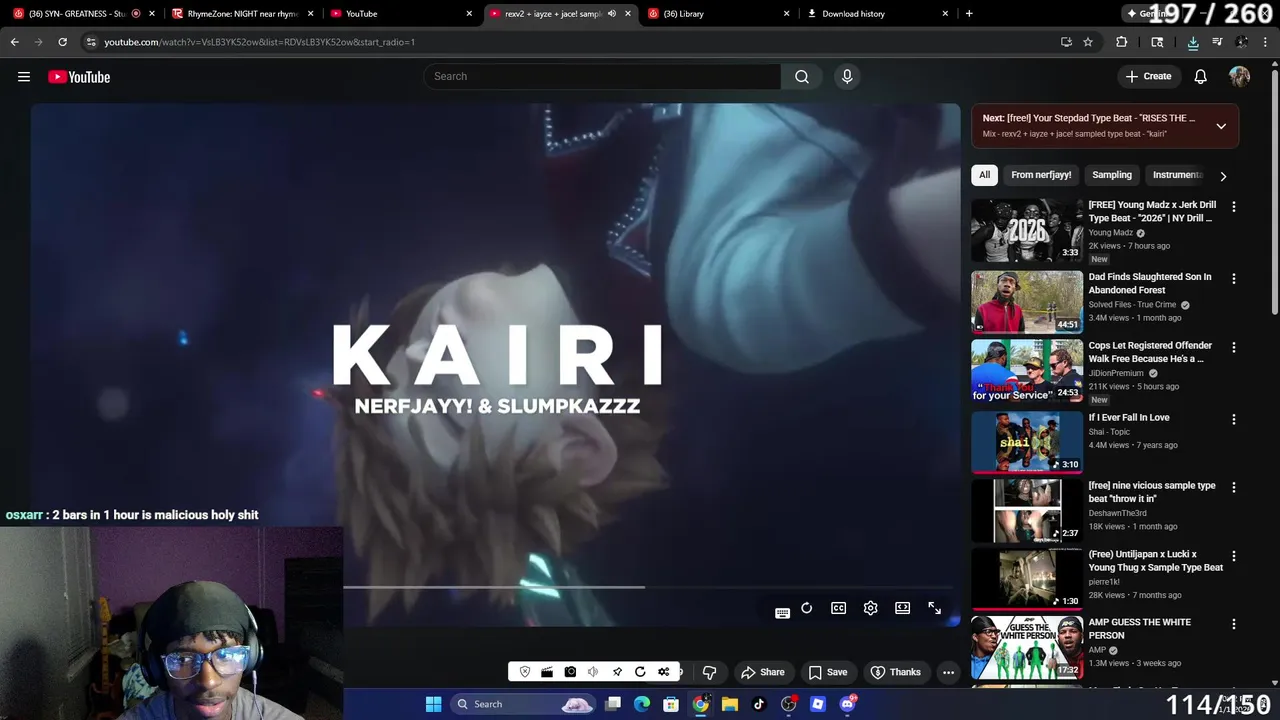
Task: Reload the browser page
Action: pyautogui.click(x=62, y=42)
